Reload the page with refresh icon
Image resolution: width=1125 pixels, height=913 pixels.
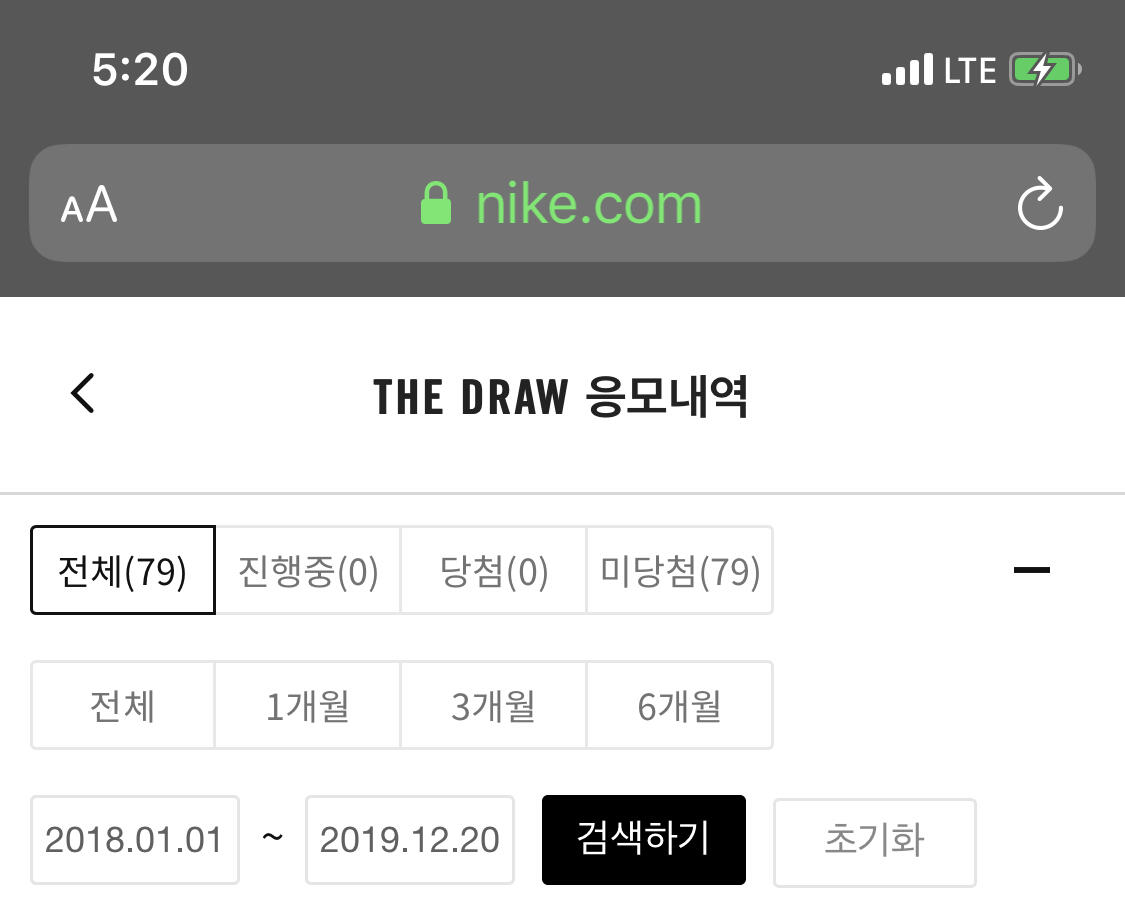(x=1040, y=204)
